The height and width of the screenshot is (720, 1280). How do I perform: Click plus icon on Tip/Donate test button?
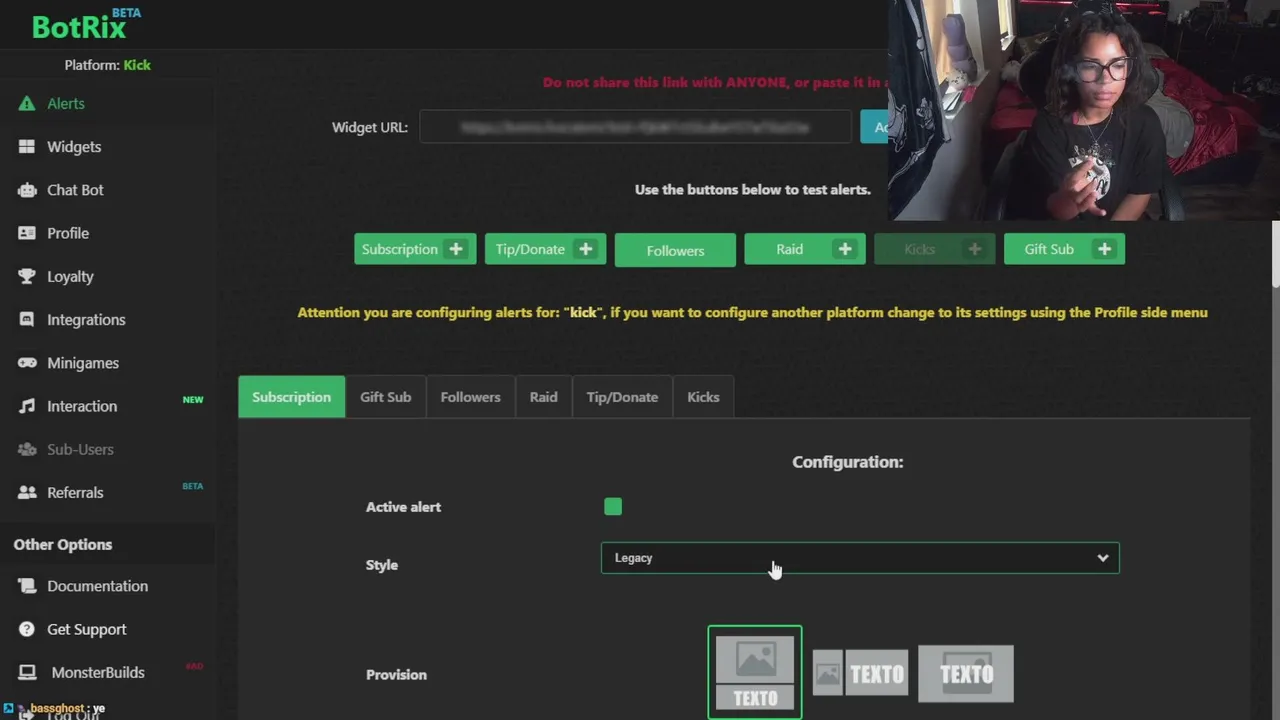[586, 249]
